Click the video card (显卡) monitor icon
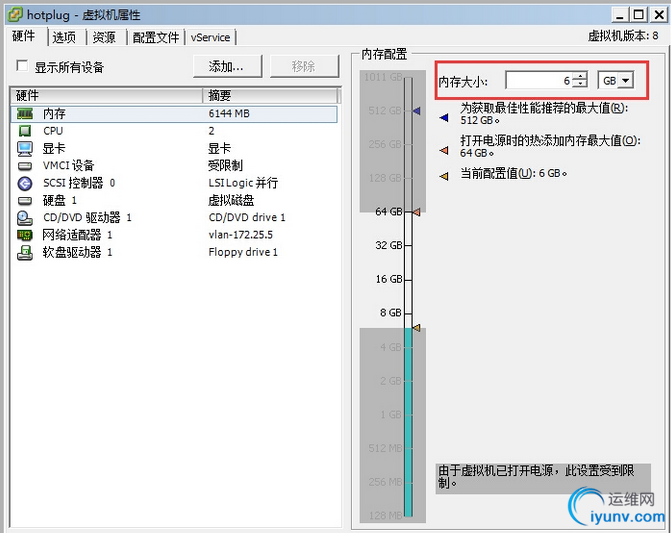The height and width of the screenshot is (533, 671). [25, 148]
